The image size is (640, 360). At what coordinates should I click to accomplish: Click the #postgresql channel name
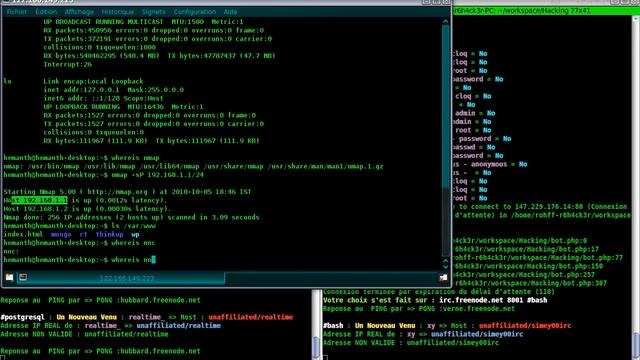(22, 317)
